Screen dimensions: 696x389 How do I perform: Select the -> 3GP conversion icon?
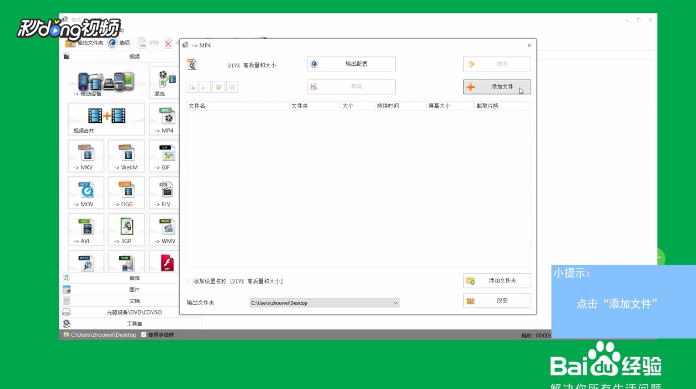coord(127,230)
